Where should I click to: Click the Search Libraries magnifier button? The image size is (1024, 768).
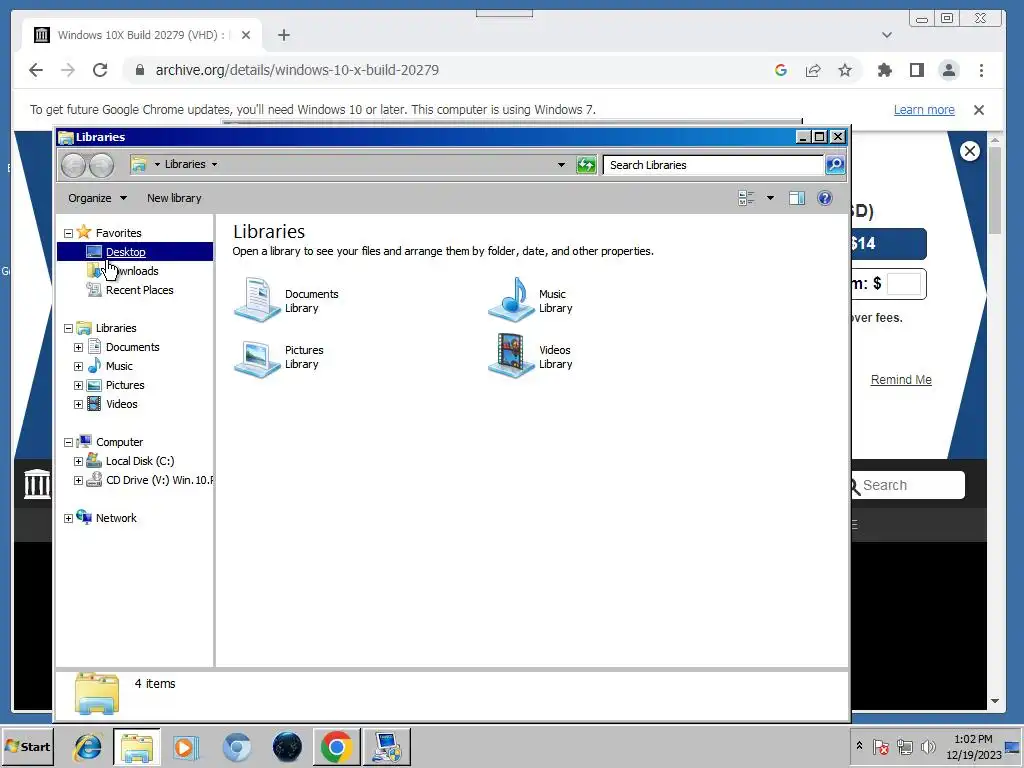click(835, 165)
